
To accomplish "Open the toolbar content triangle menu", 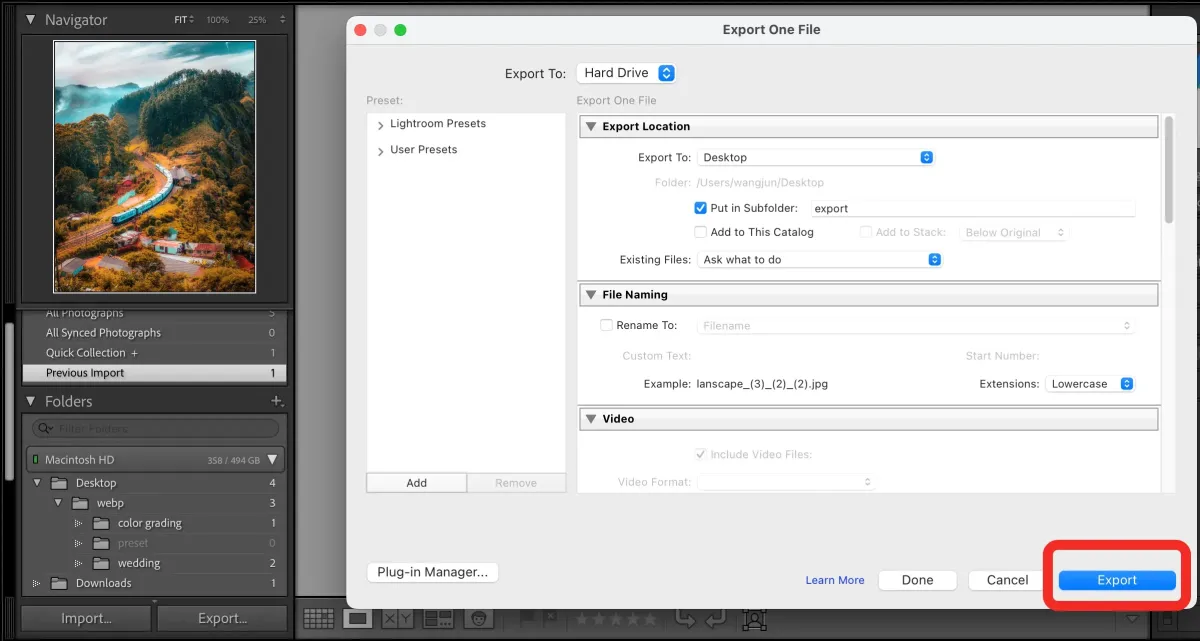I will (x=1131, y=619).
